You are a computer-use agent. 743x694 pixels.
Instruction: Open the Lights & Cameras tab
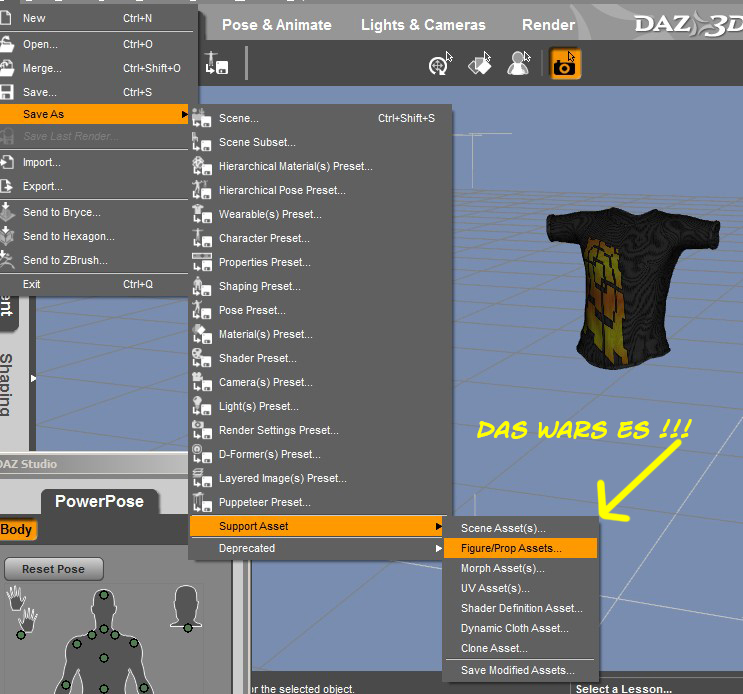pyautogui.click(x=423, y=25)
